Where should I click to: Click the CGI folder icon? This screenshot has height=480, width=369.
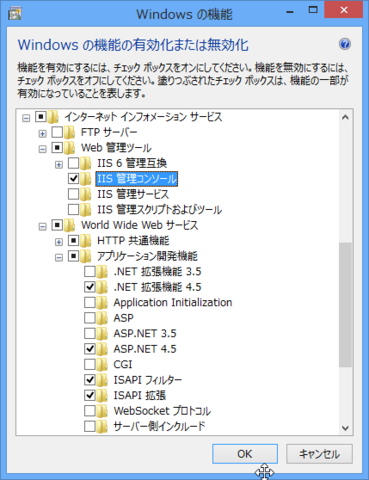pos(102,364)
